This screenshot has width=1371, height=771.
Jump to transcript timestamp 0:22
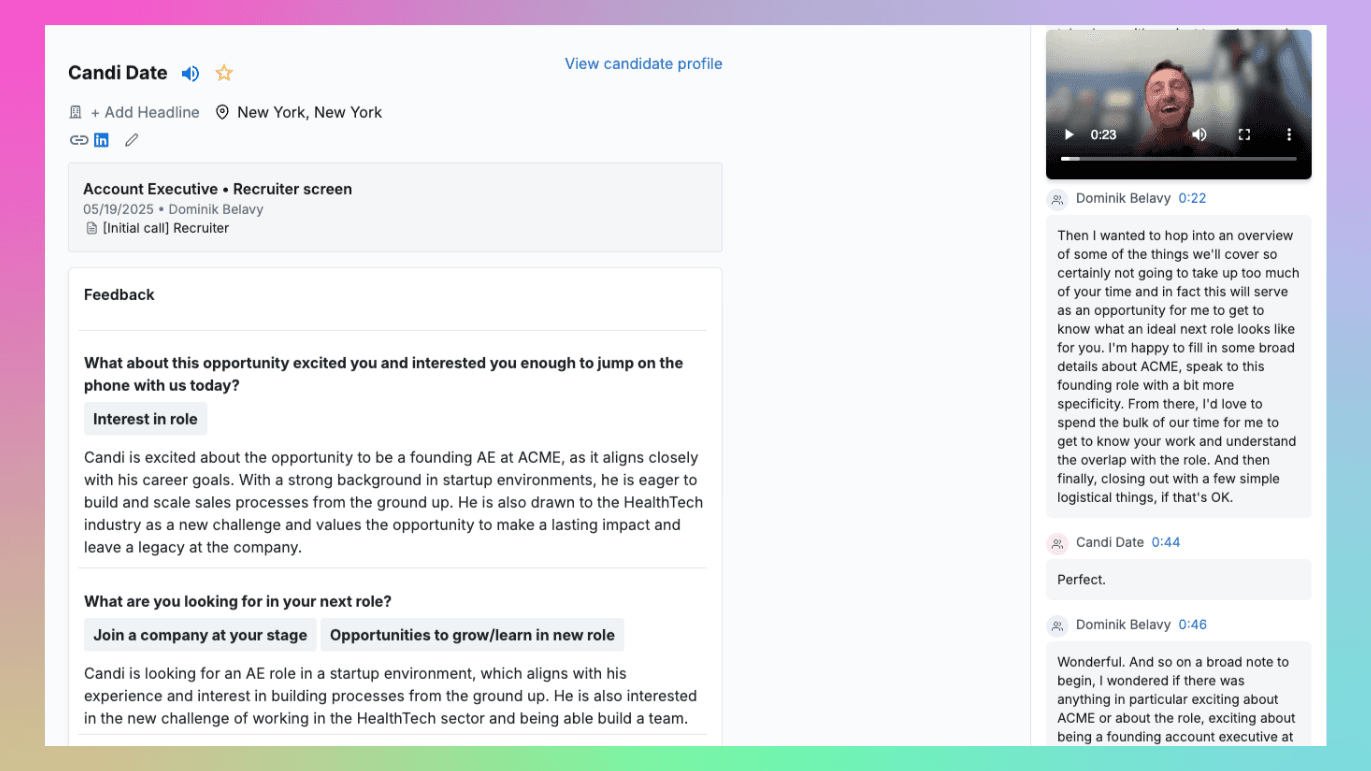pyautogui.click(x=1192, y=198)
